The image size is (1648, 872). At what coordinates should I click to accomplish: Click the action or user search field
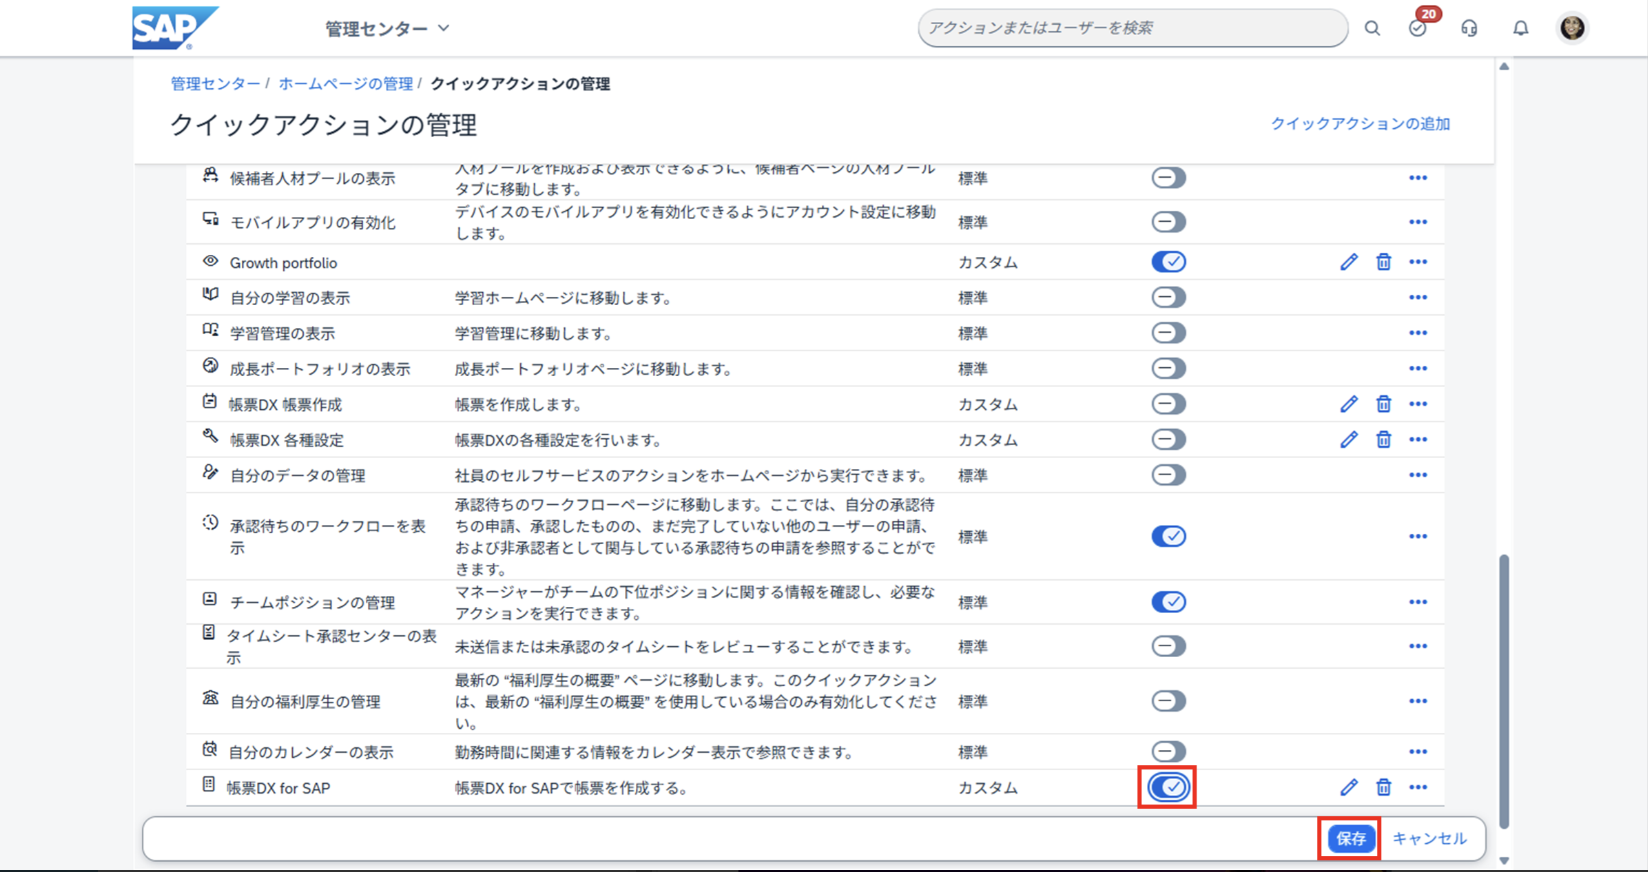click(x=1130, y=28)
